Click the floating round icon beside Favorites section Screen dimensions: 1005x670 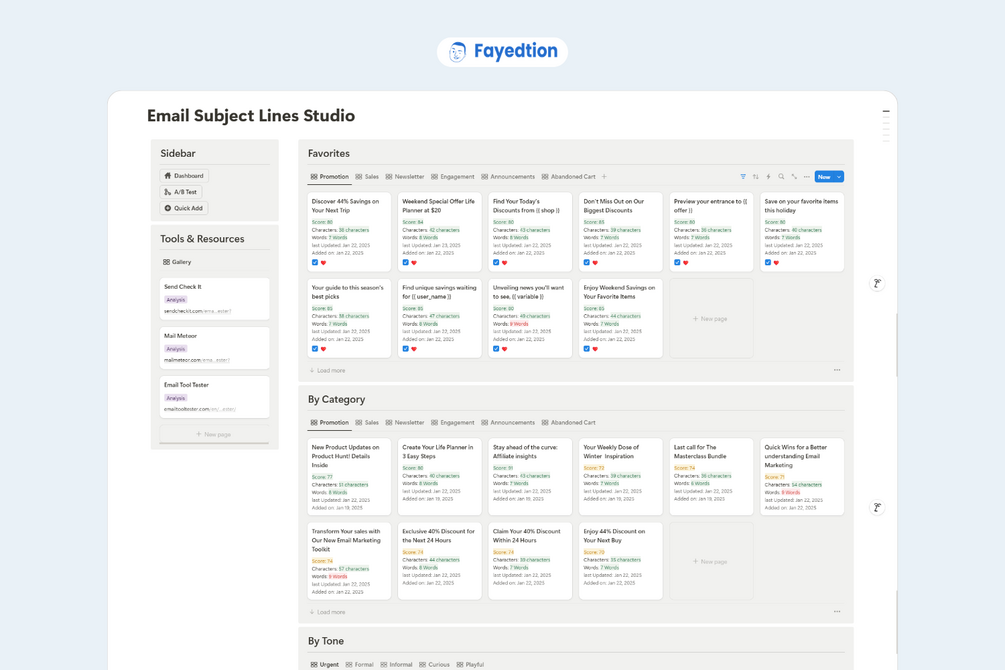click(x=877, y=283)
